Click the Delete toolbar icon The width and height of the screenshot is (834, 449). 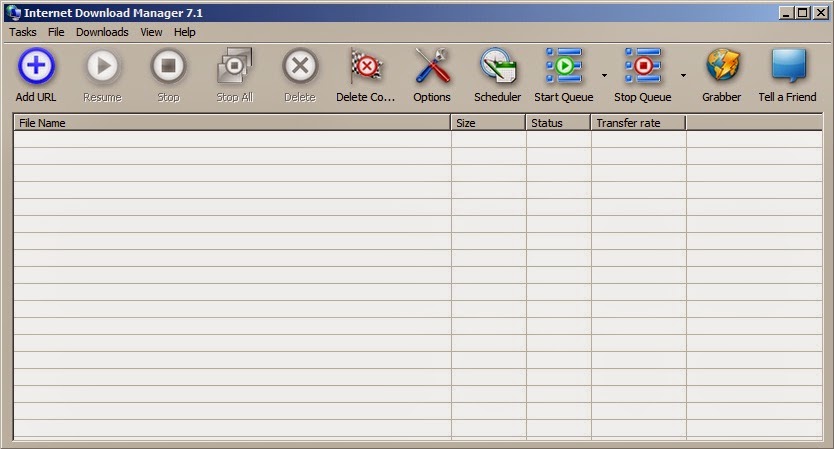(x=300, y=66)
